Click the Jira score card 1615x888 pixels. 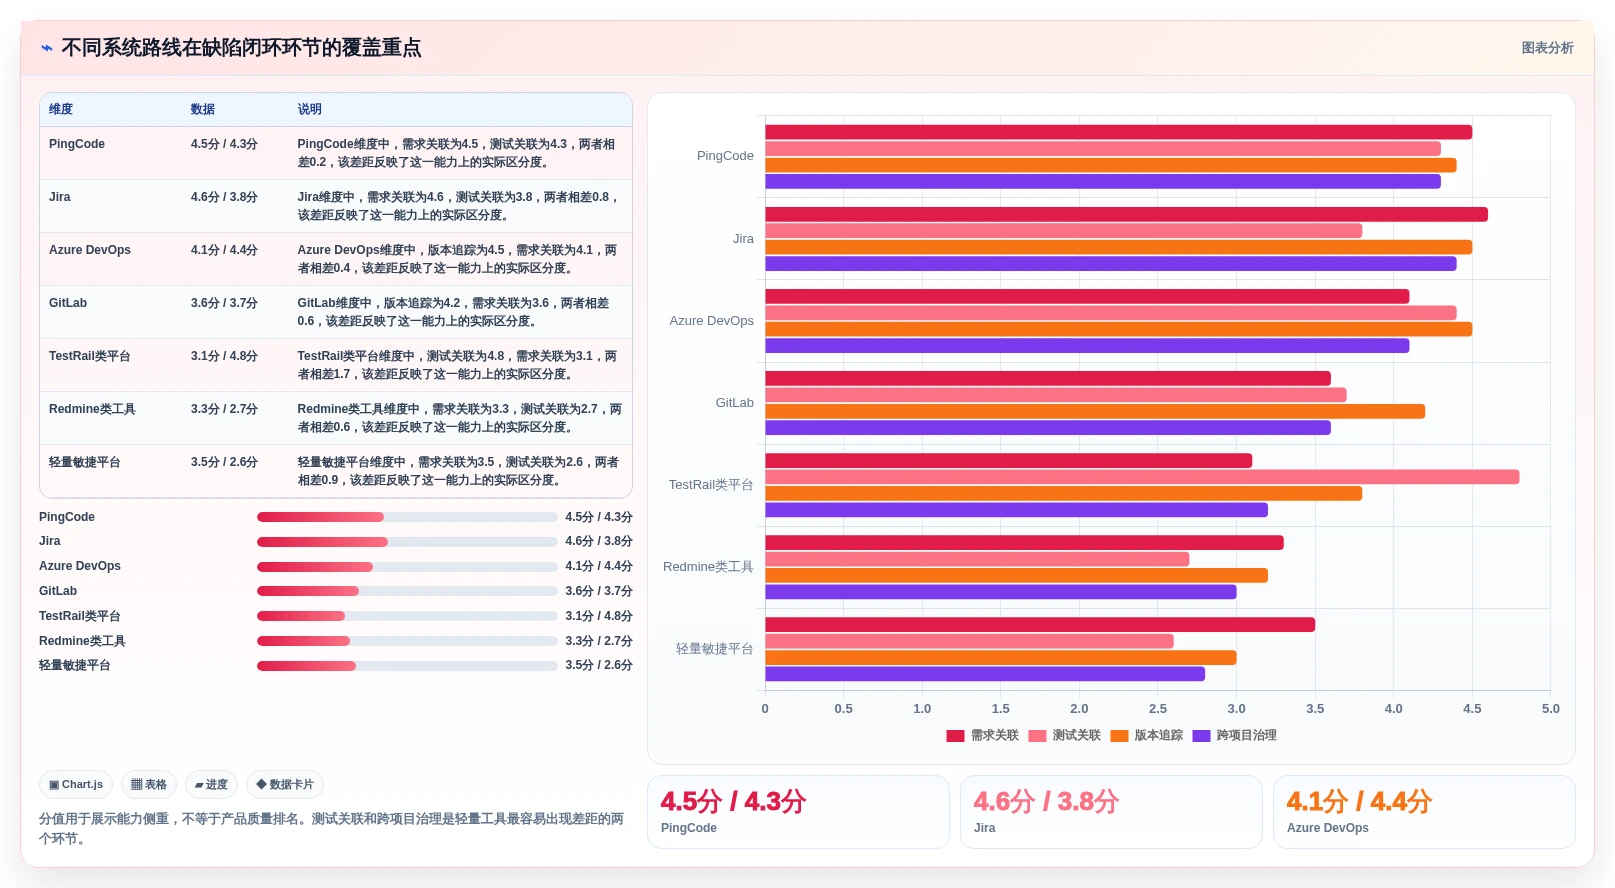point(1111,812)
